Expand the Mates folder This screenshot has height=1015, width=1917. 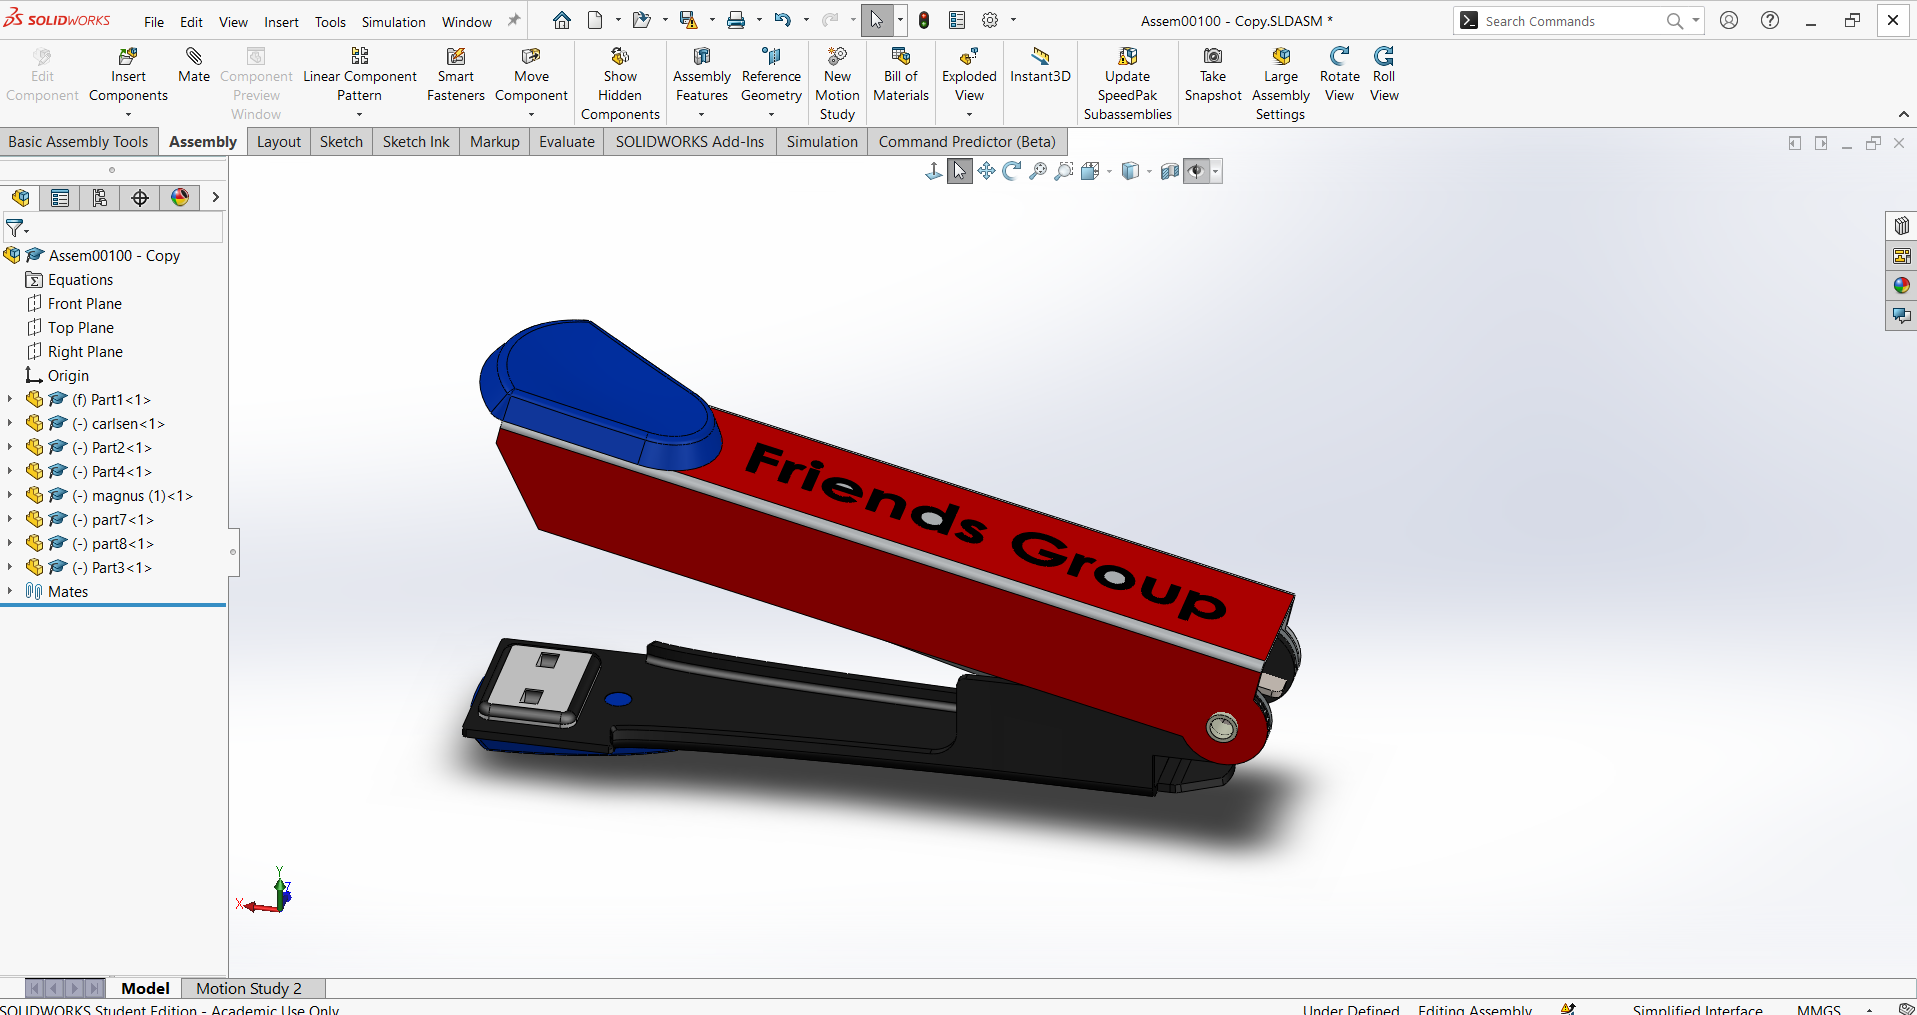tap(10, 592)
